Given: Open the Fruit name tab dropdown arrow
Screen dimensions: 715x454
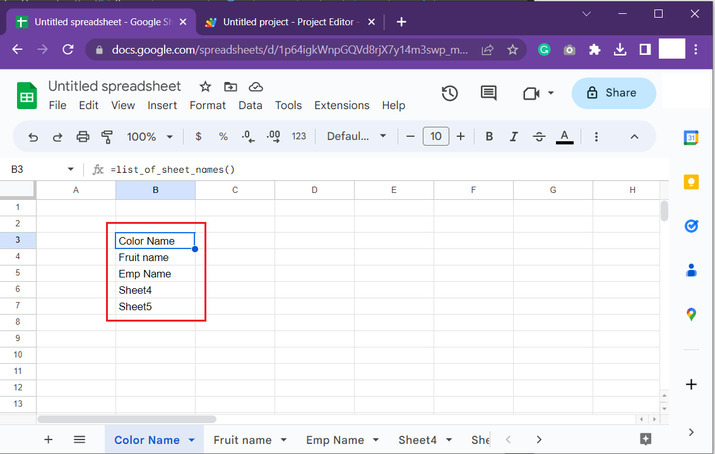Looking at the screenshot, I should 283,440.
